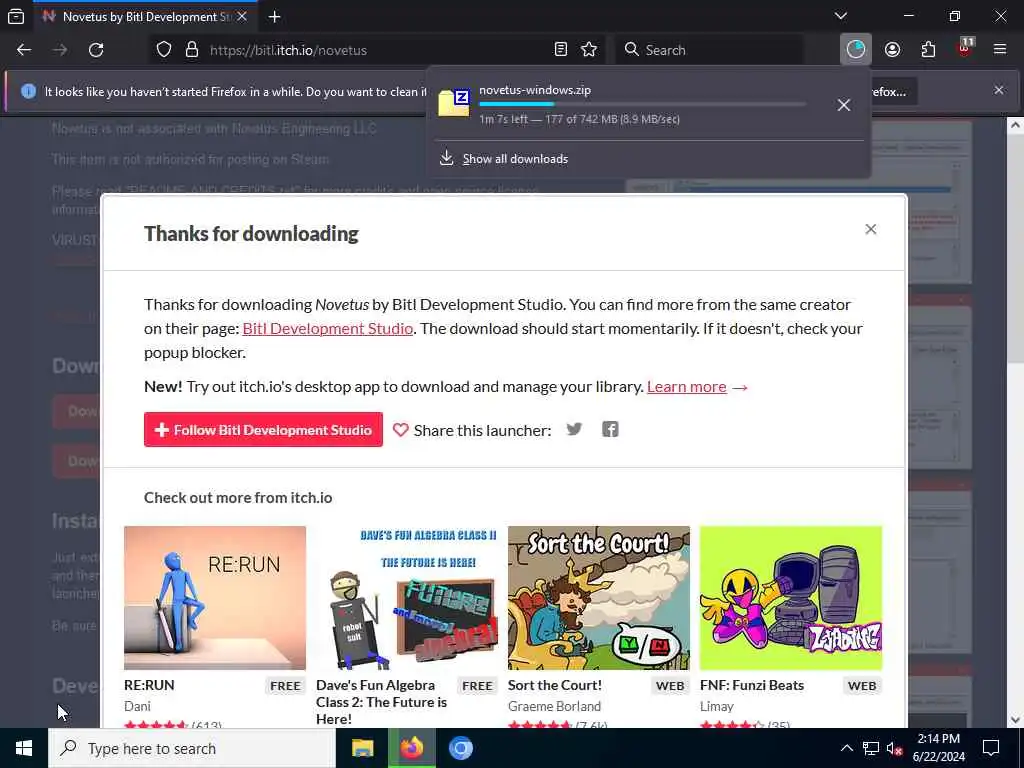Expand the system tray hidden icons chevron
1024x768 pixels.
(x=846, y=748)
